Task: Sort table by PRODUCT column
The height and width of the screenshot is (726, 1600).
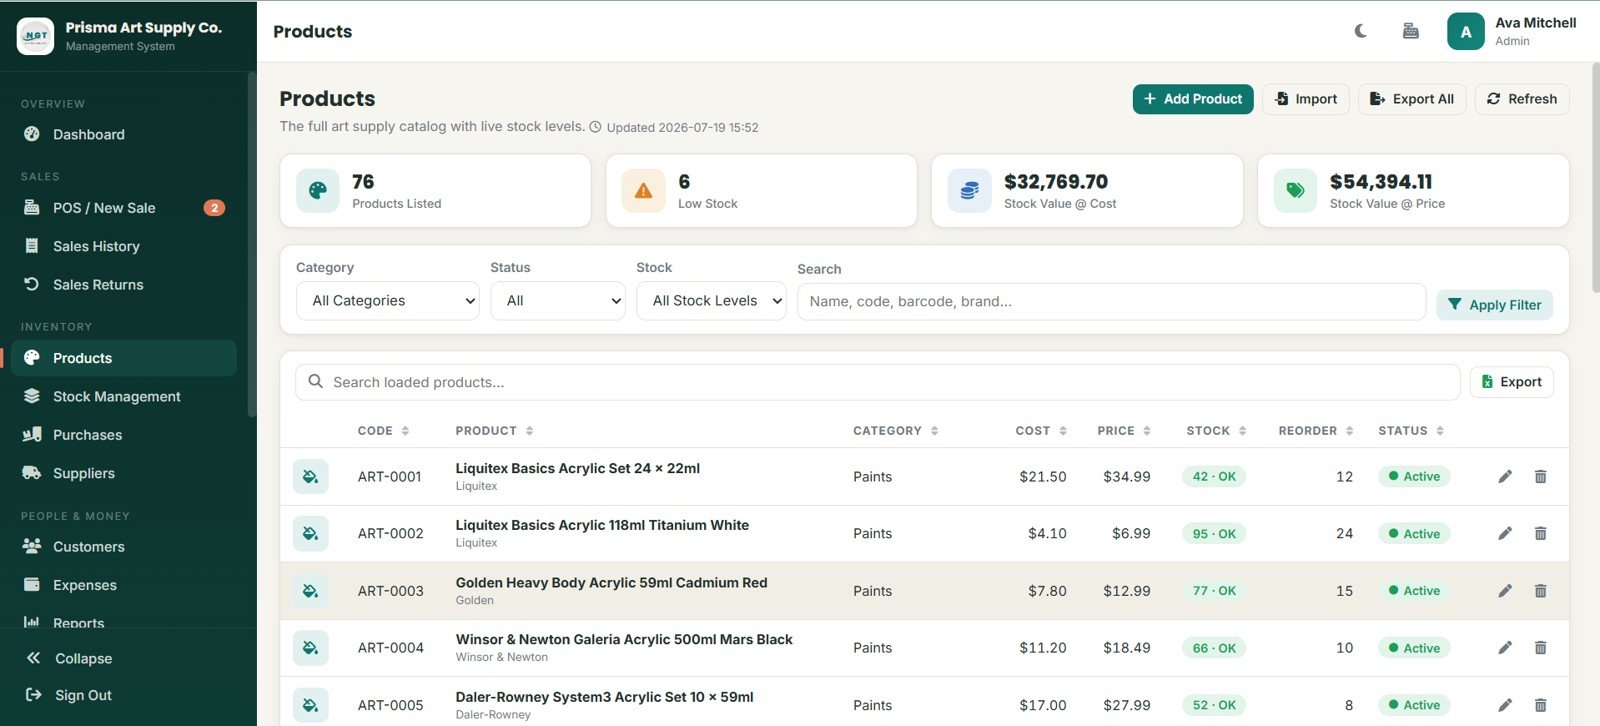Action: point(494,431)
